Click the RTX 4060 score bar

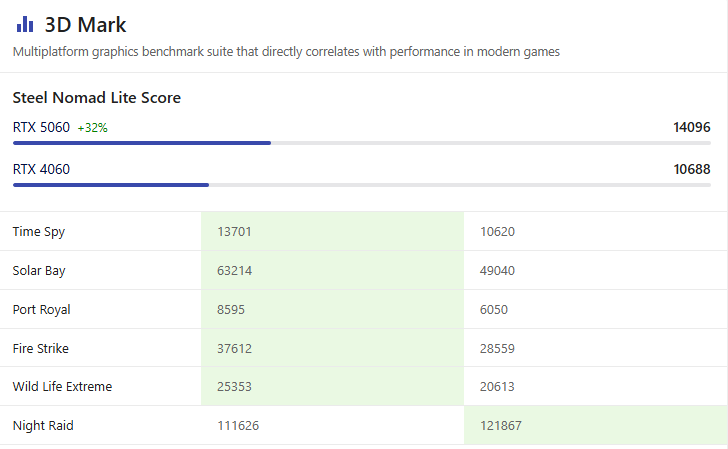point(110,185)
